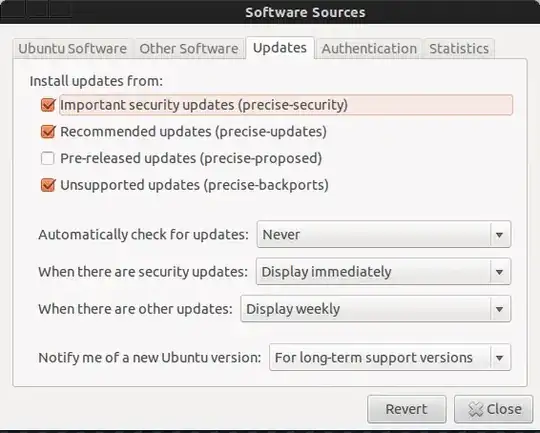540x433 pixels.
Task: Open the 'Display weekly' dropdown
Action: [x=376, y=309]
